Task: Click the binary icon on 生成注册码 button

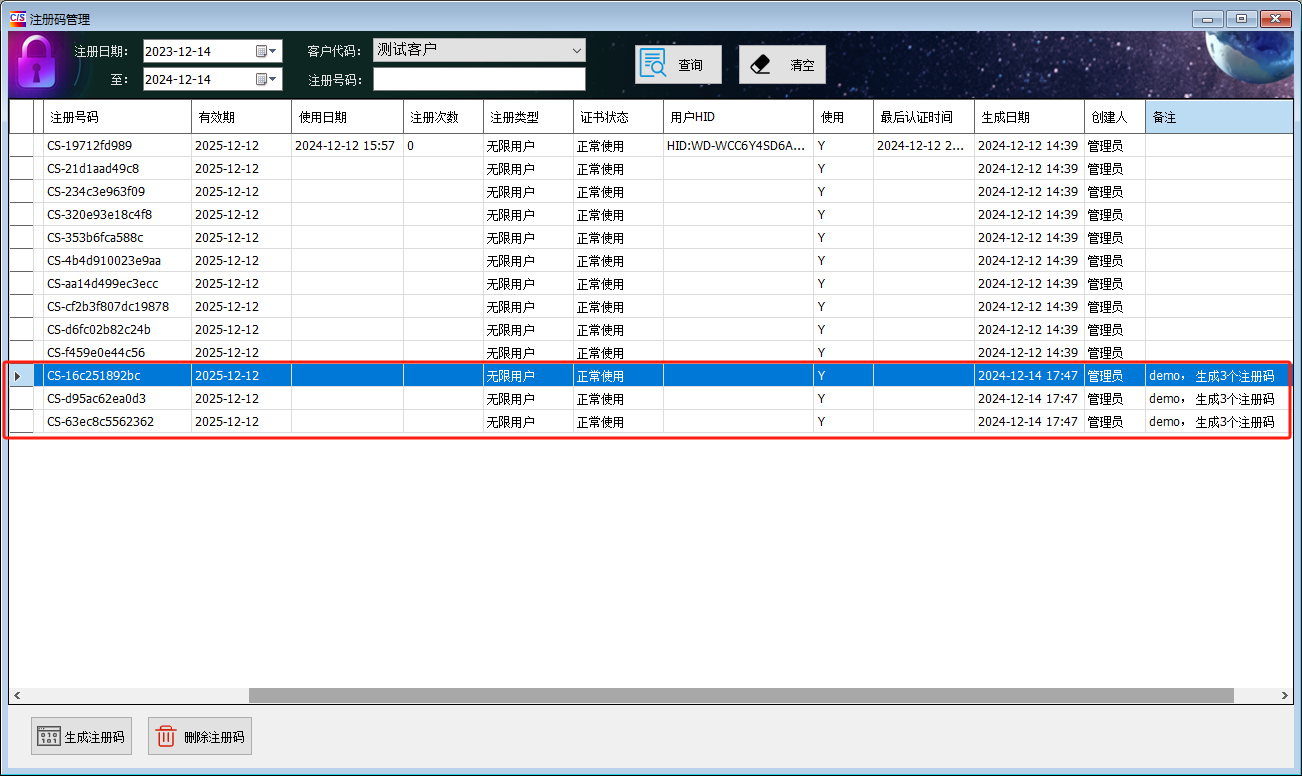Action: click(x=48, y=737)
